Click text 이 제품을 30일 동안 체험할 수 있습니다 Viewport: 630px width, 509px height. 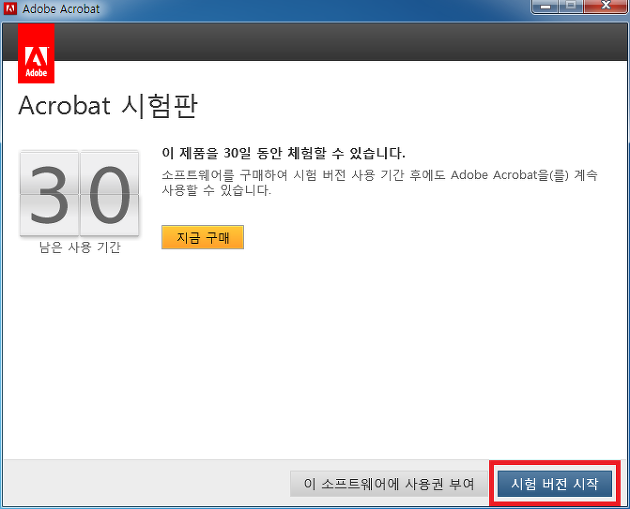283,153
